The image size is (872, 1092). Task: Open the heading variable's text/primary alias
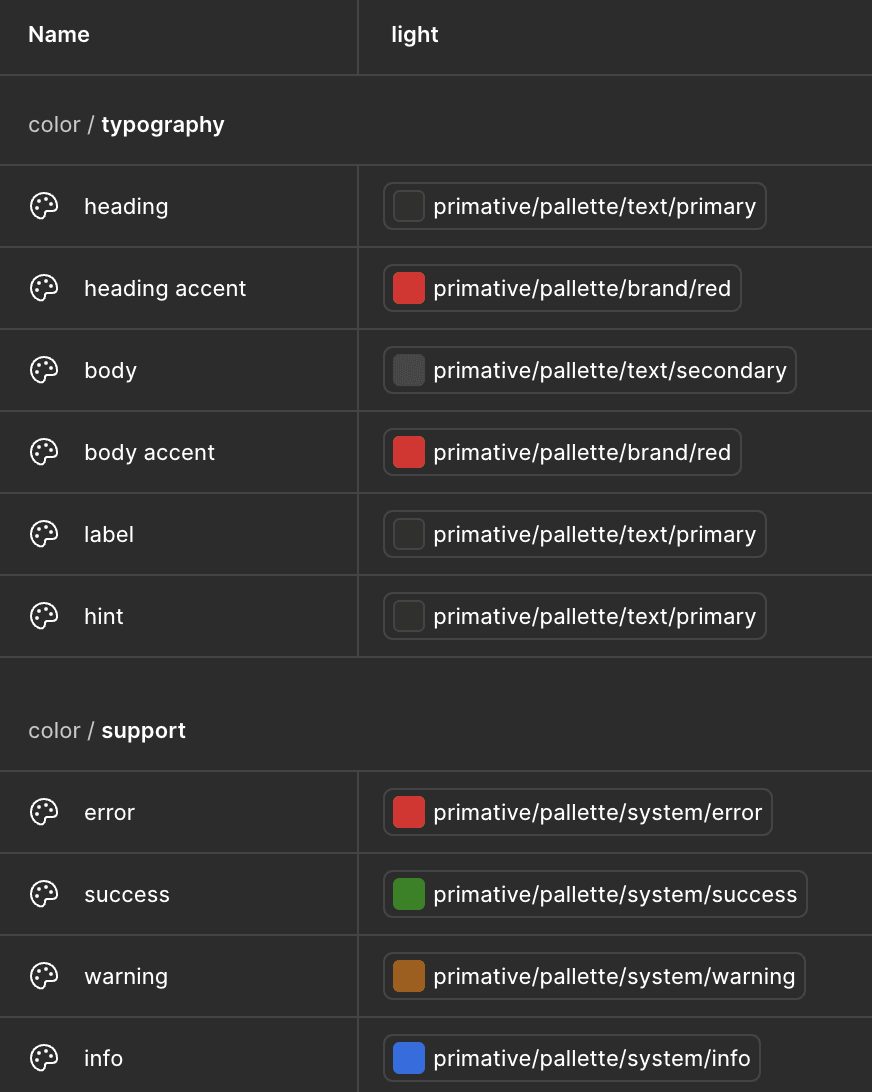[x=593, y=206]
